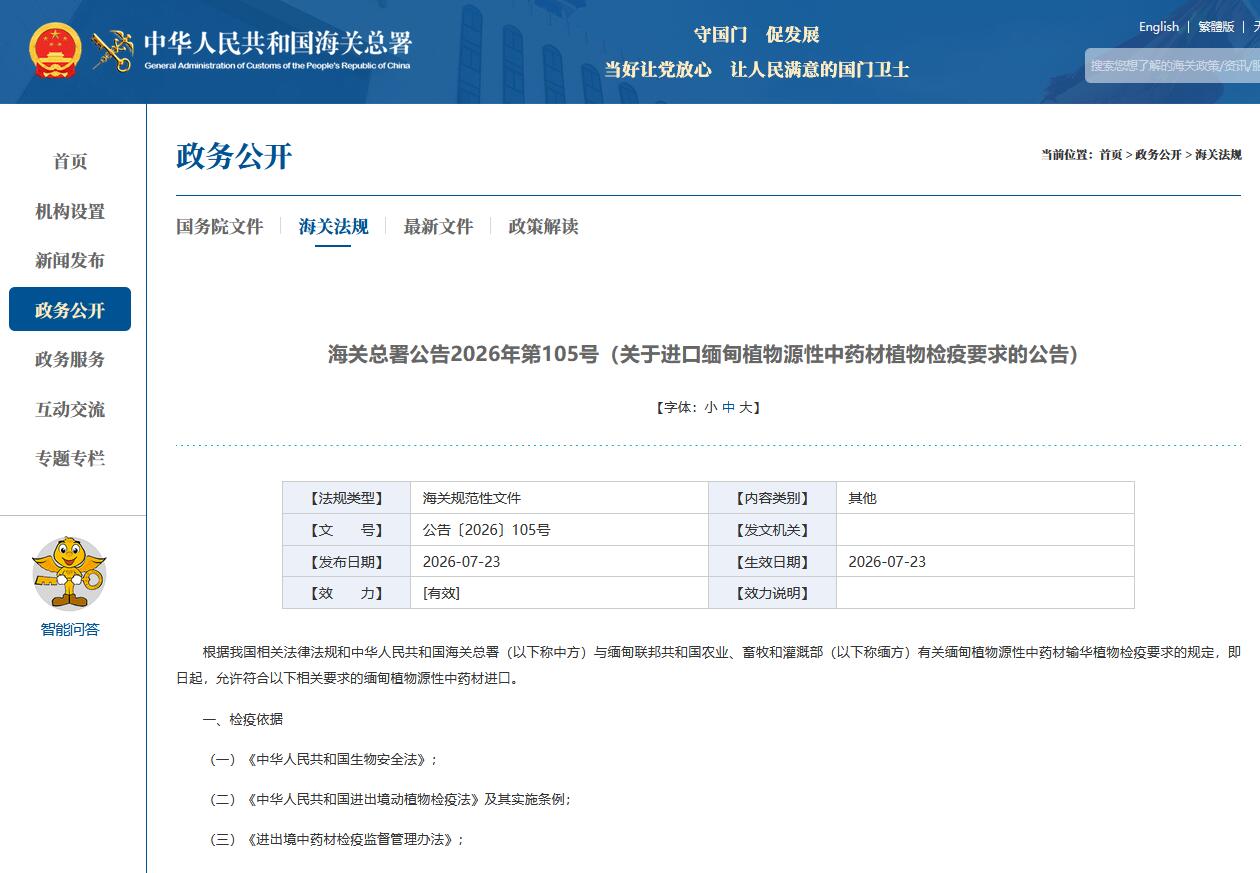This screenshot has width=1260, height=873.
Task: Set font size to 大
Action: (x=745, y=407)
